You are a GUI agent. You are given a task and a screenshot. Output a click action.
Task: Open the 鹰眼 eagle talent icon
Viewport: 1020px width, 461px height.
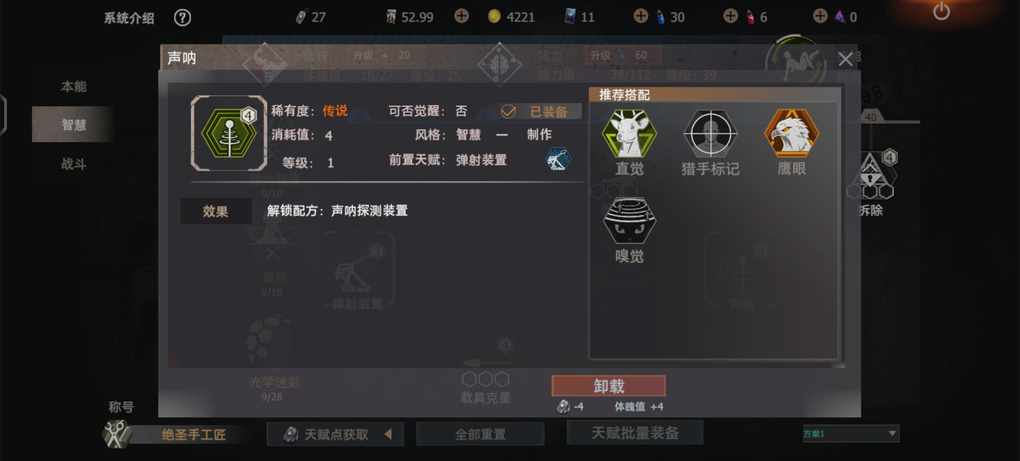791,133
